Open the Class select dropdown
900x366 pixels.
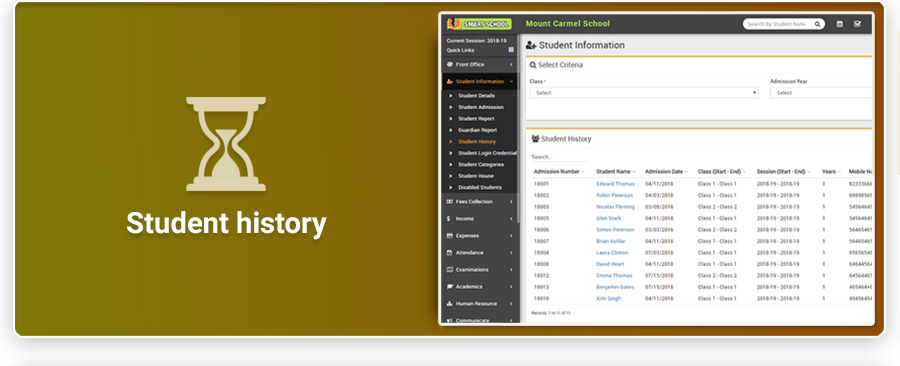click(643, 93)
